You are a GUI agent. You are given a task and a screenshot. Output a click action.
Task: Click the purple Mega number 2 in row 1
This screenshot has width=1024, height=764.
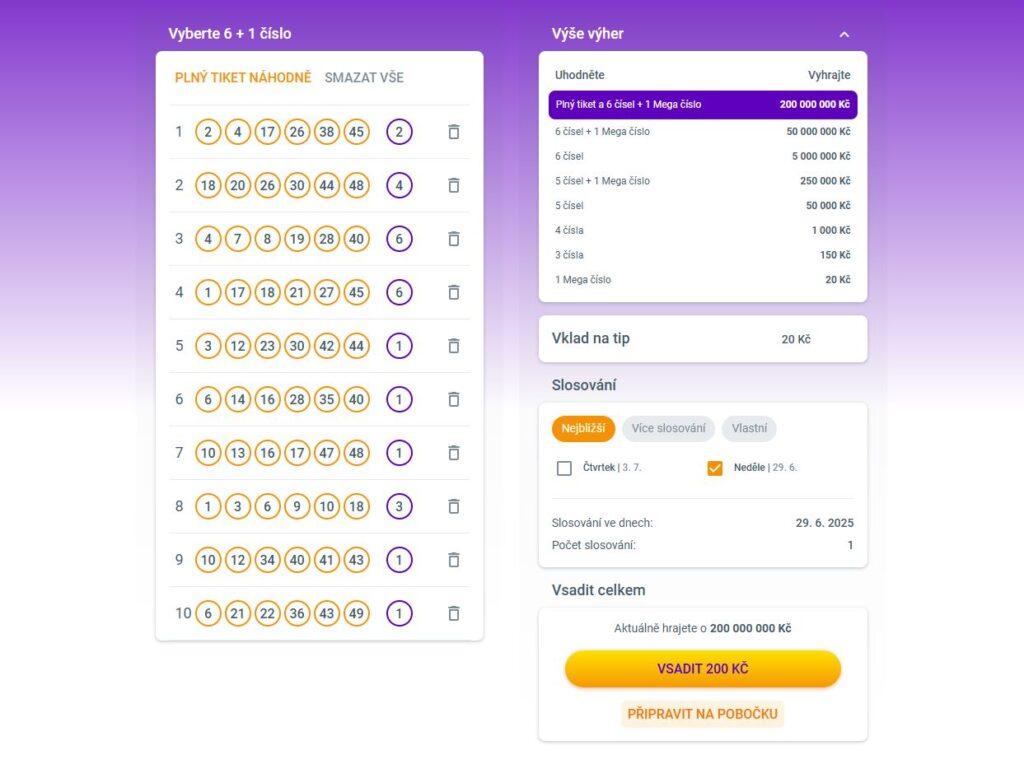(x=399, y=132)
